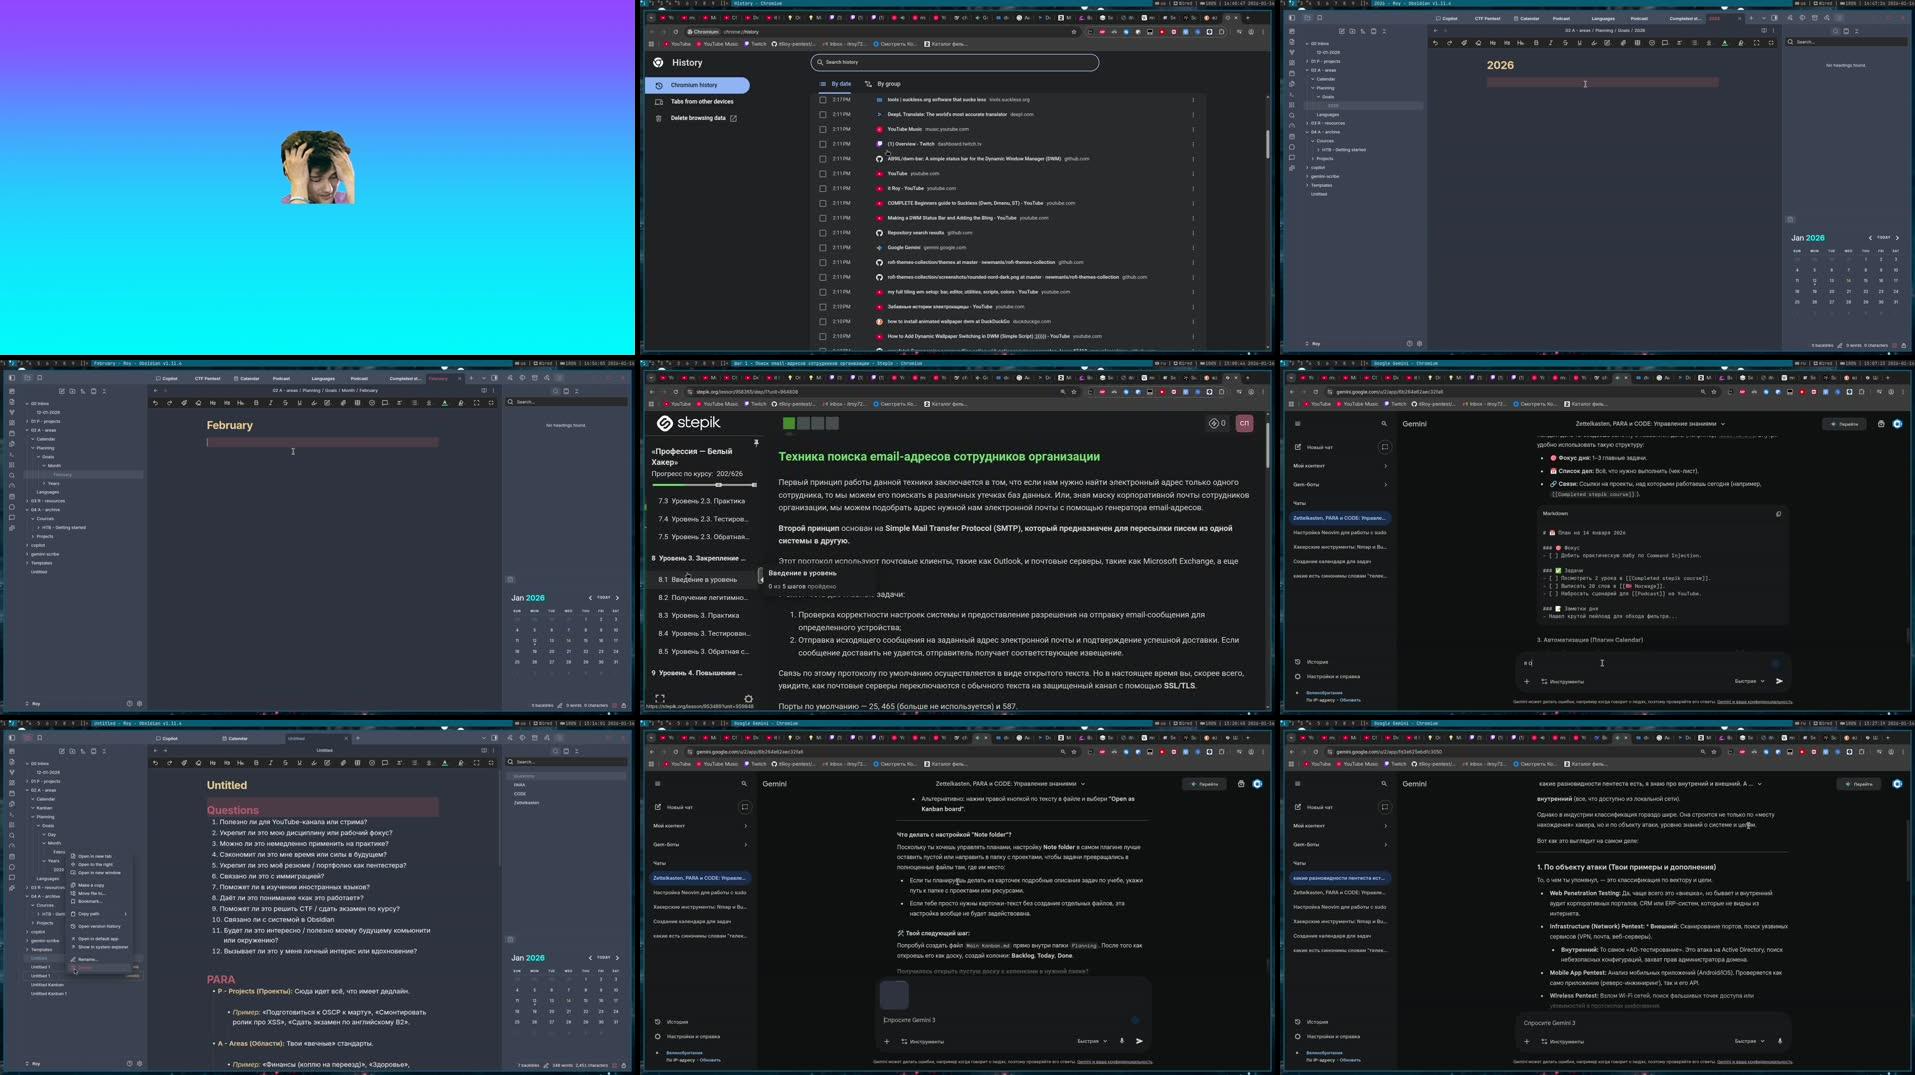Screen dimensions: 1915x1075
Task: Select the checkbox for the Google Gemini history entry
Action: 823,247
